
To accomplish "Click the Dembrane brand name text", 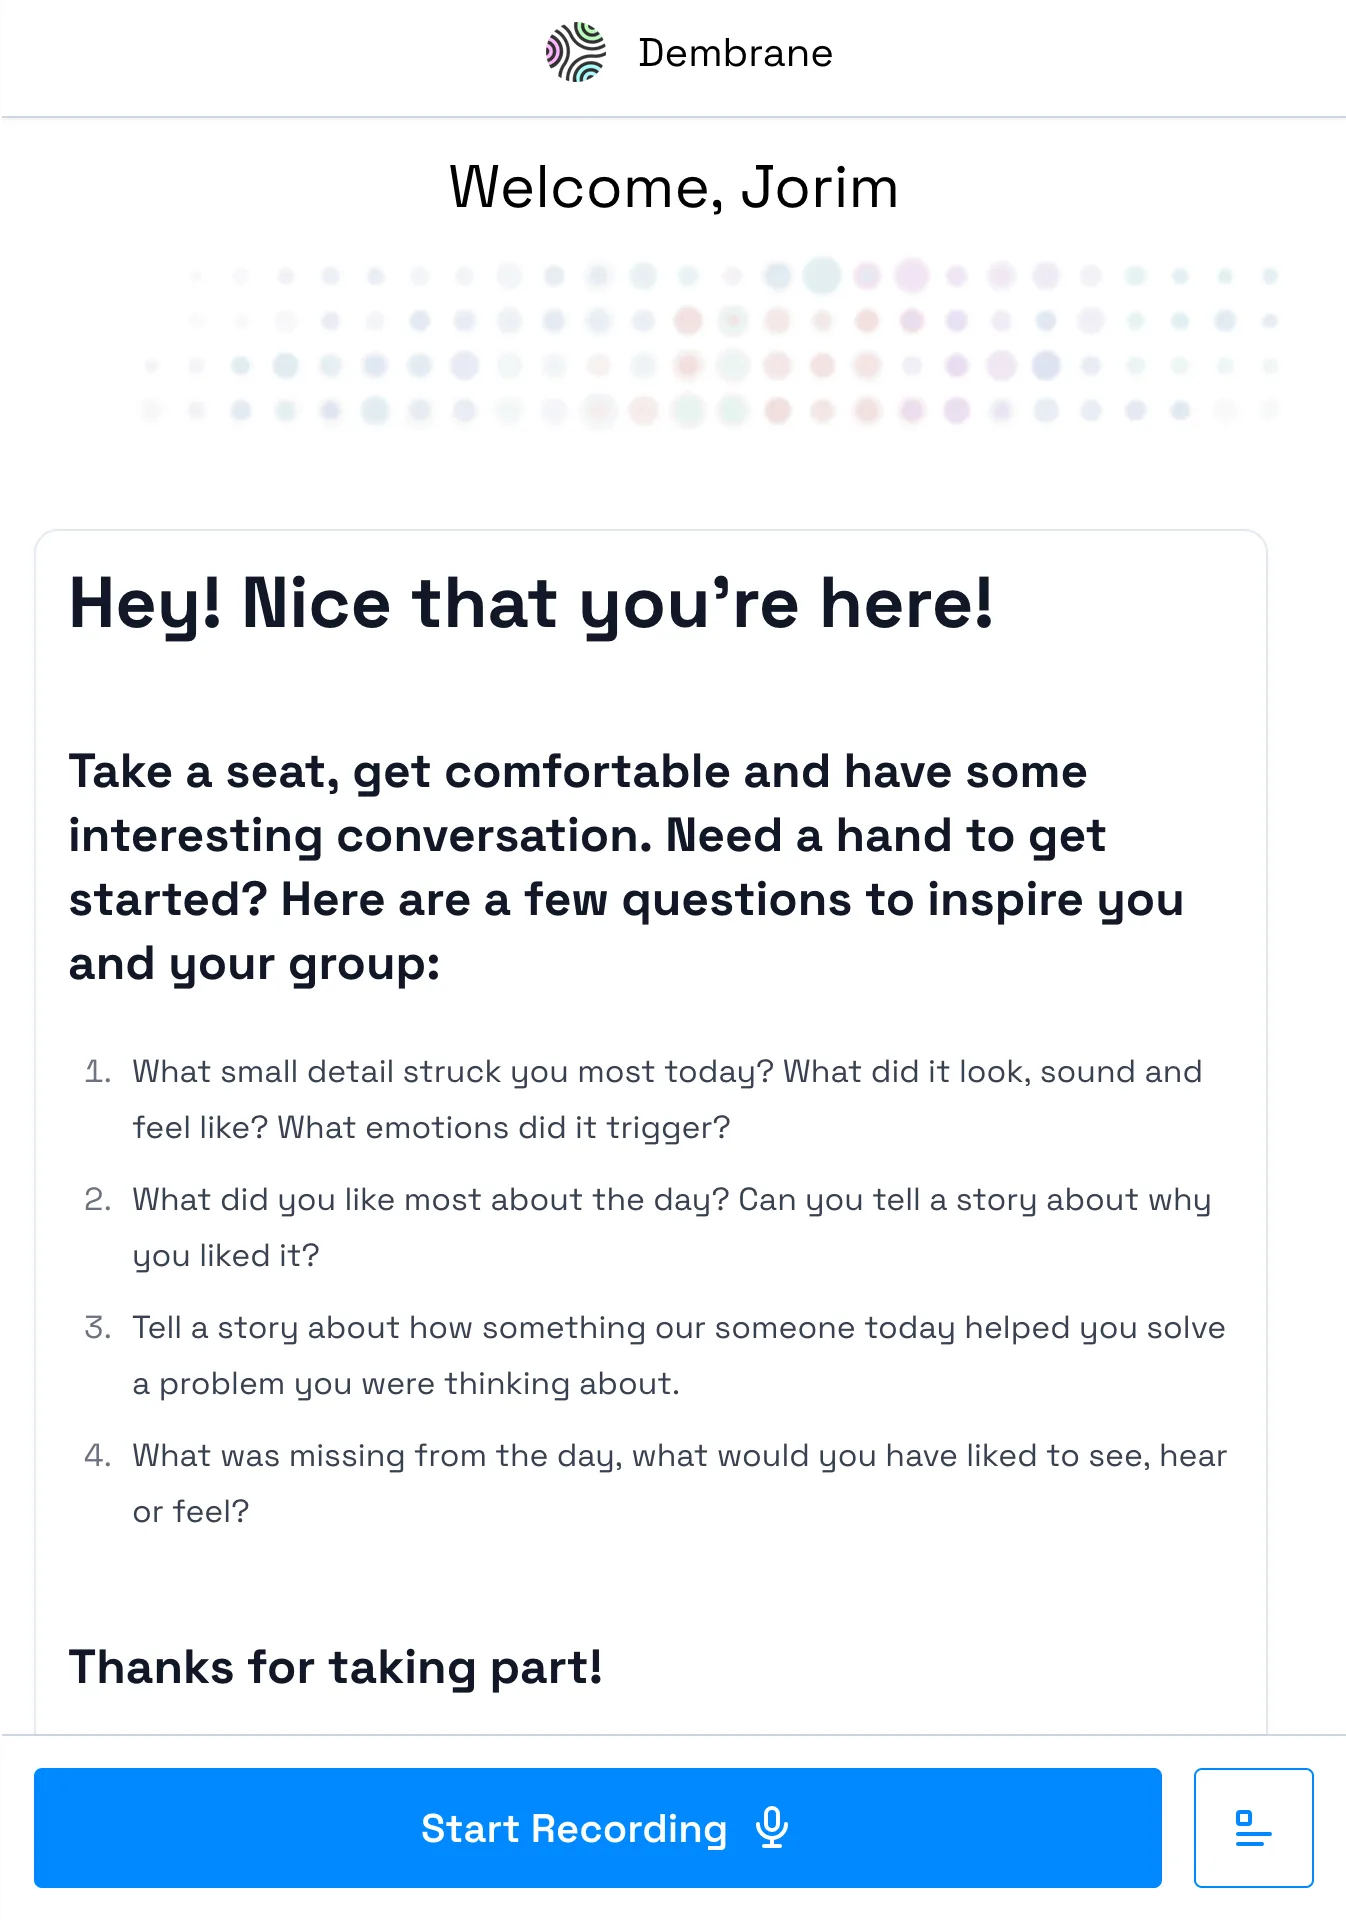I will tap(735, 53).
